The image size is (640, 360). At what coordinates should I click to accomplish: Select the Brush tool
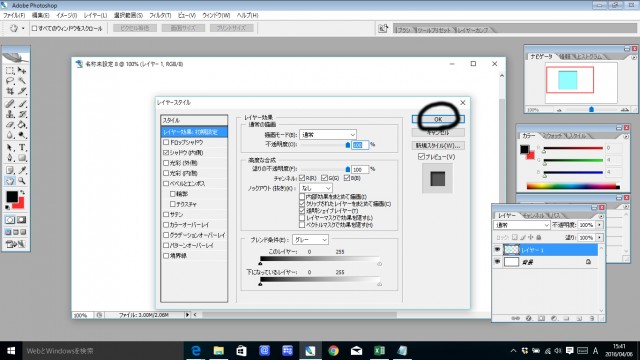[22, 104]
